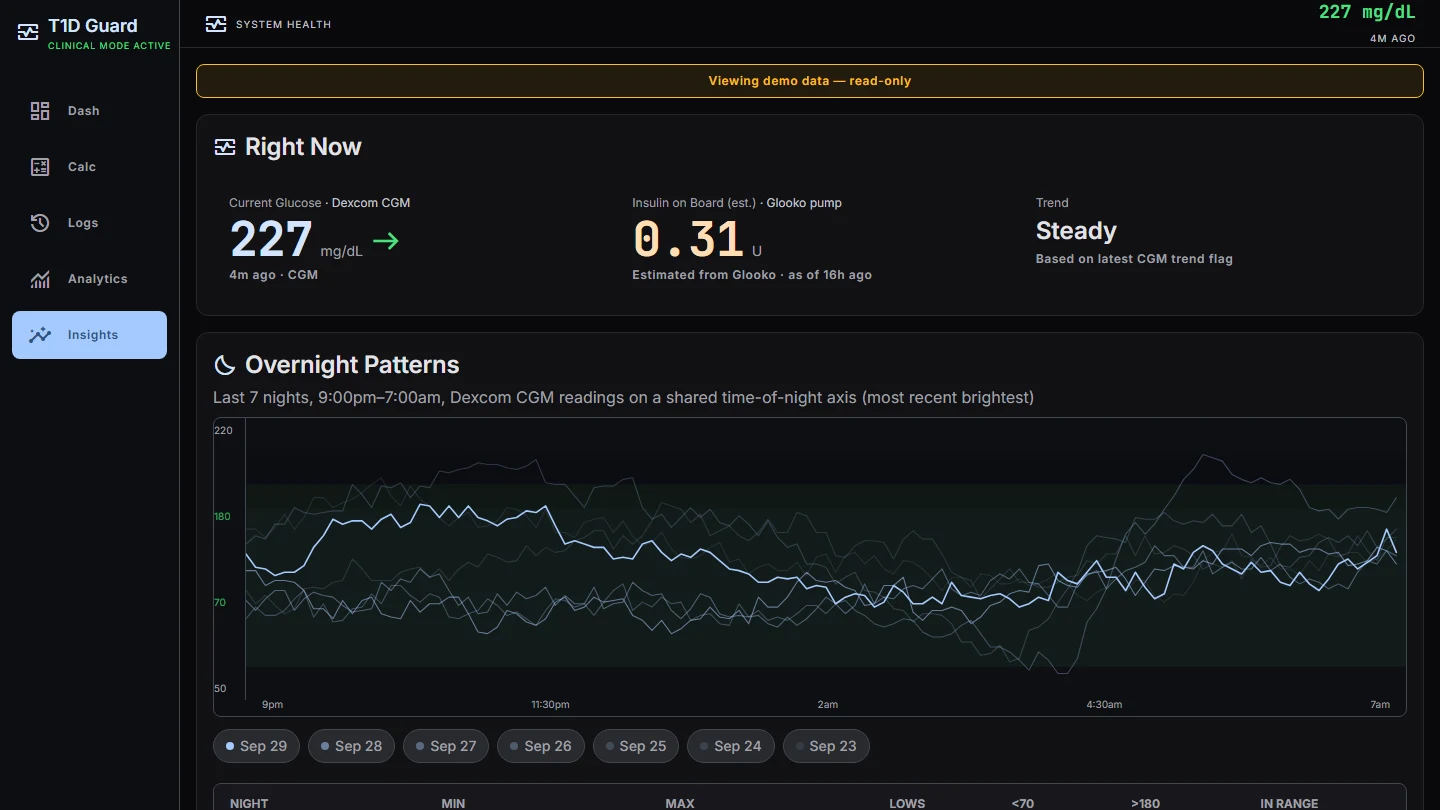The width and height of the screenshot is (1440, 810).
Task: Select the Insights menu item
Action: [89, 335]
